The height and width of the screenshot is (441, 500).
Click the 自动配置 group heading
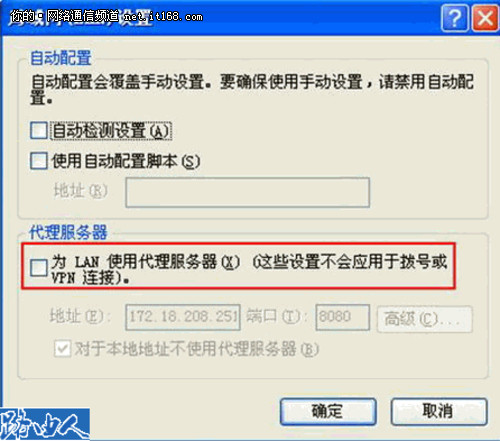pyautogui.click(x=61, y=58)
